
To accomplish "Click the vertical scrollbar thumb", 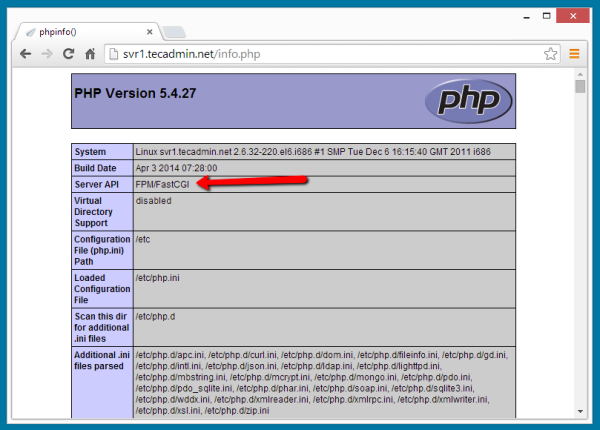I will pos(580,87).
